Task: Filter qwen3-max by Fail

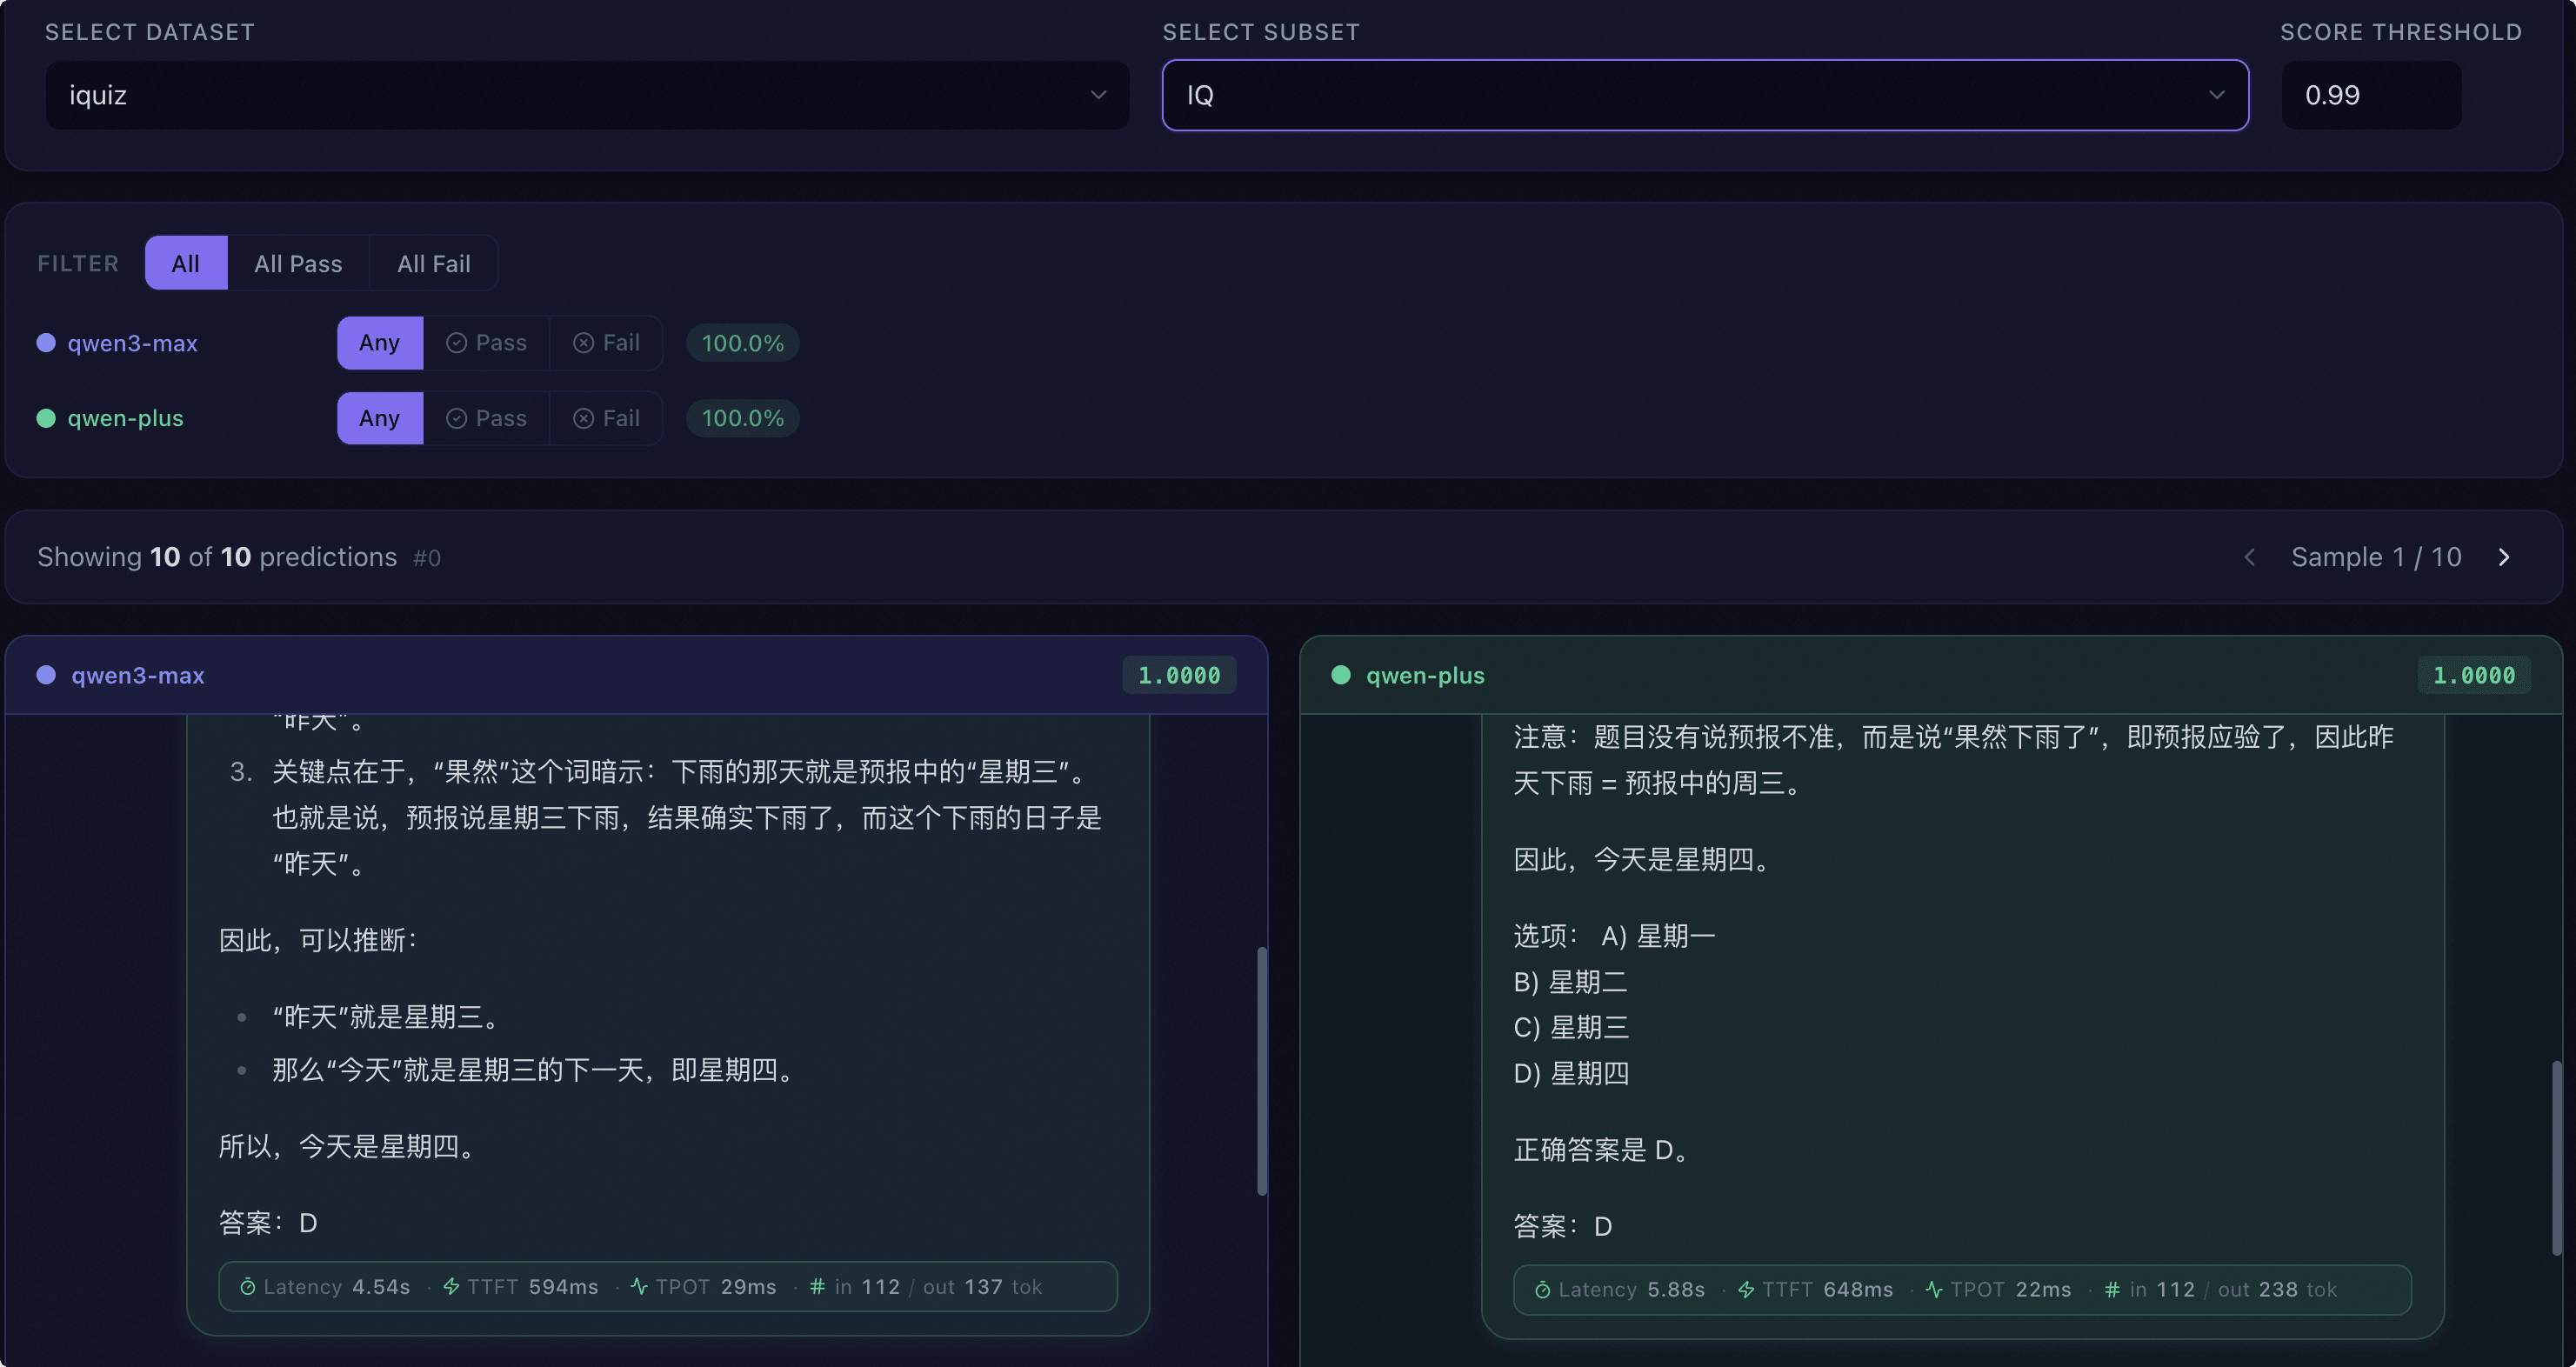Action: pyautogui.click(x=606, y=343)
